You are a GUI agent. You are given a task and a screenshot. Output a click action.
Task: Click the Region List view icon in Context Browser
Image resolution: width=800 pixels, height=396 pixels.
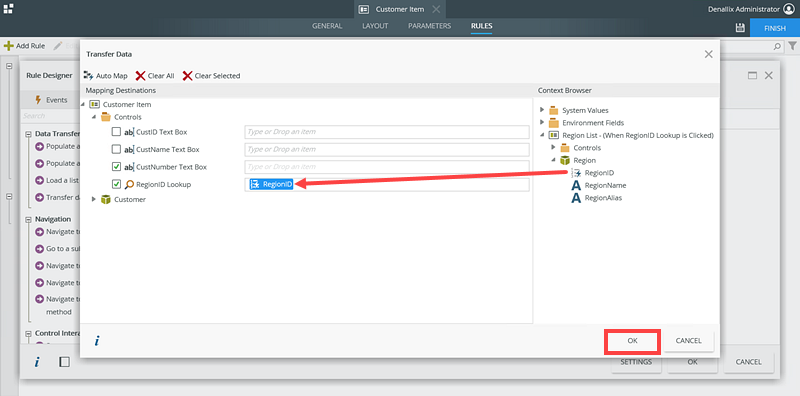(554, 135)
